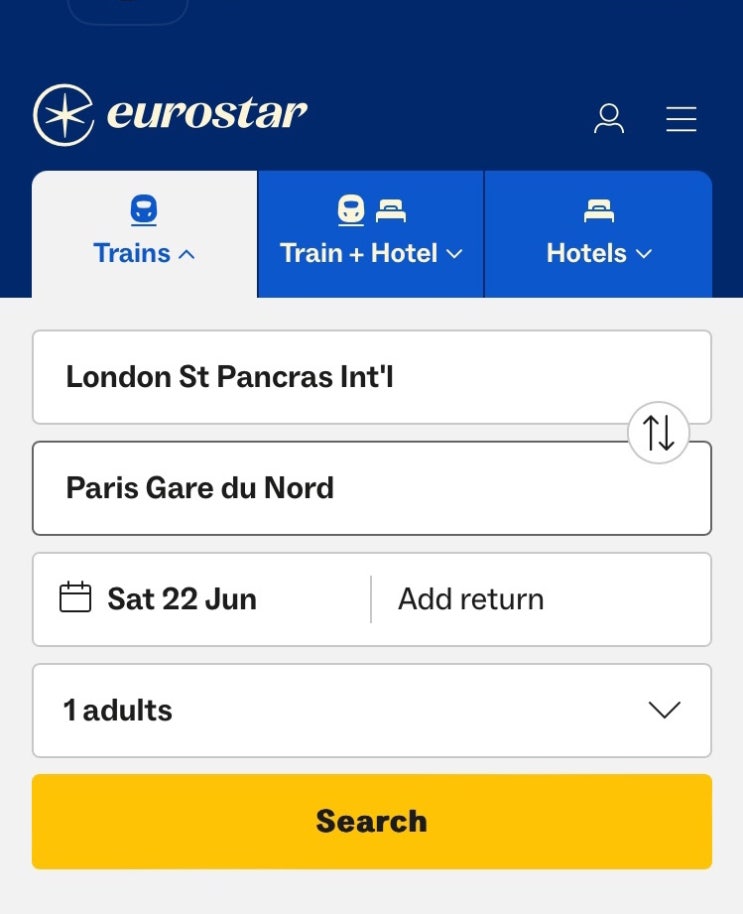Image resolution: width=743 pixels, height=914 pixels.
Task: Change the Sat 22 Jun departure date
Action: (182, 599)
